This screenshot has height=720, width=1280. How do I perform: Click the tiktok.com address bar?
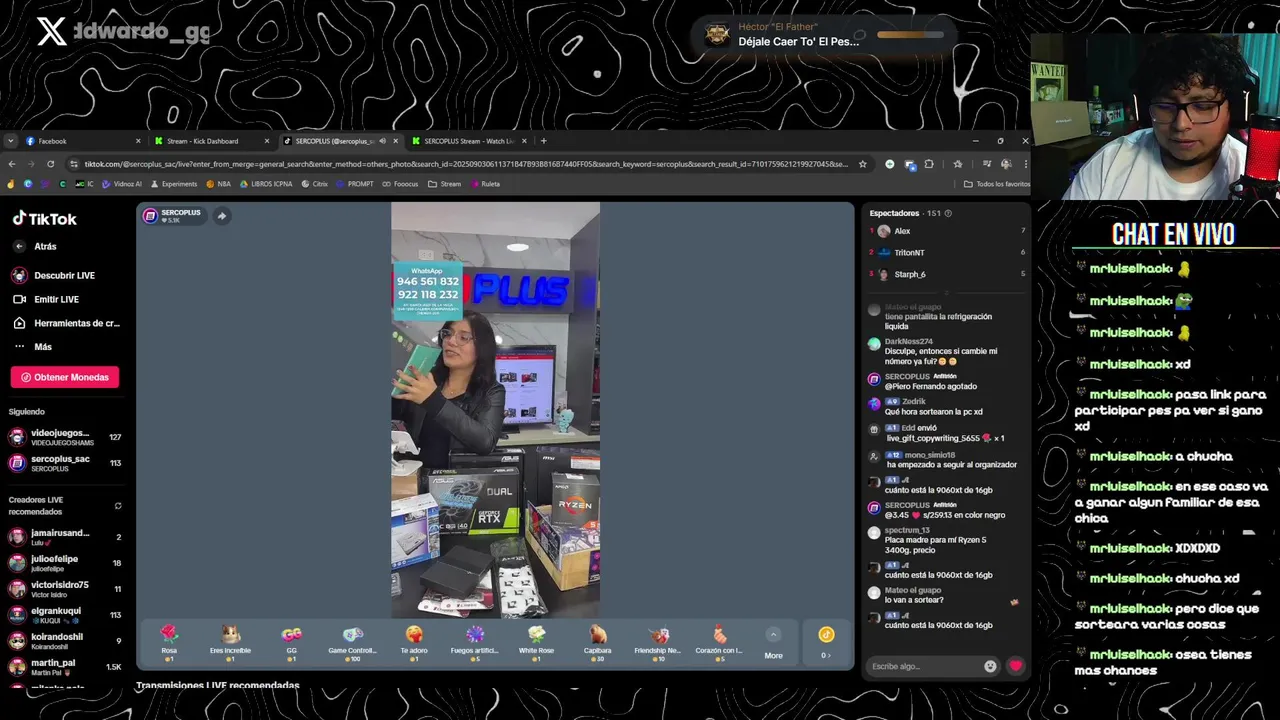(465, 164)
